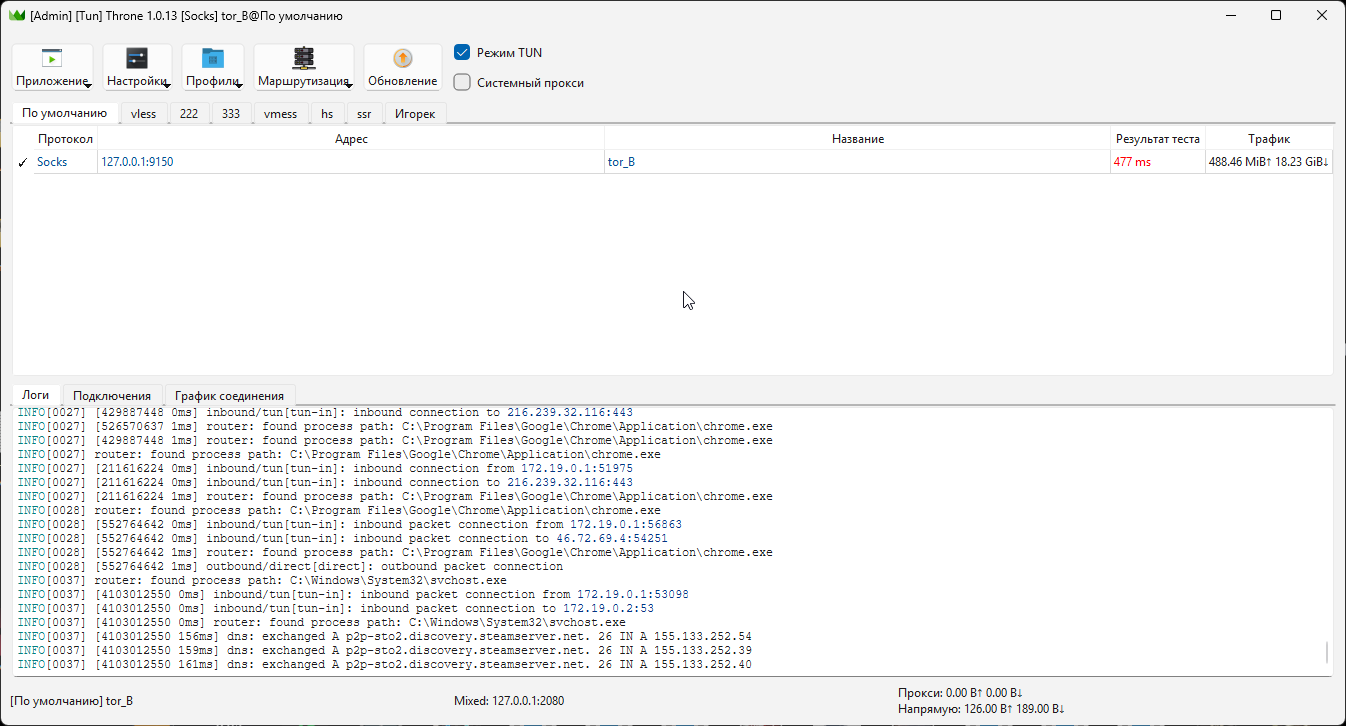The width and height of the screenshot is (1346, 726).
Task: Open the Маршрутизация toolbar menu
Action: [x=303, y=68]
